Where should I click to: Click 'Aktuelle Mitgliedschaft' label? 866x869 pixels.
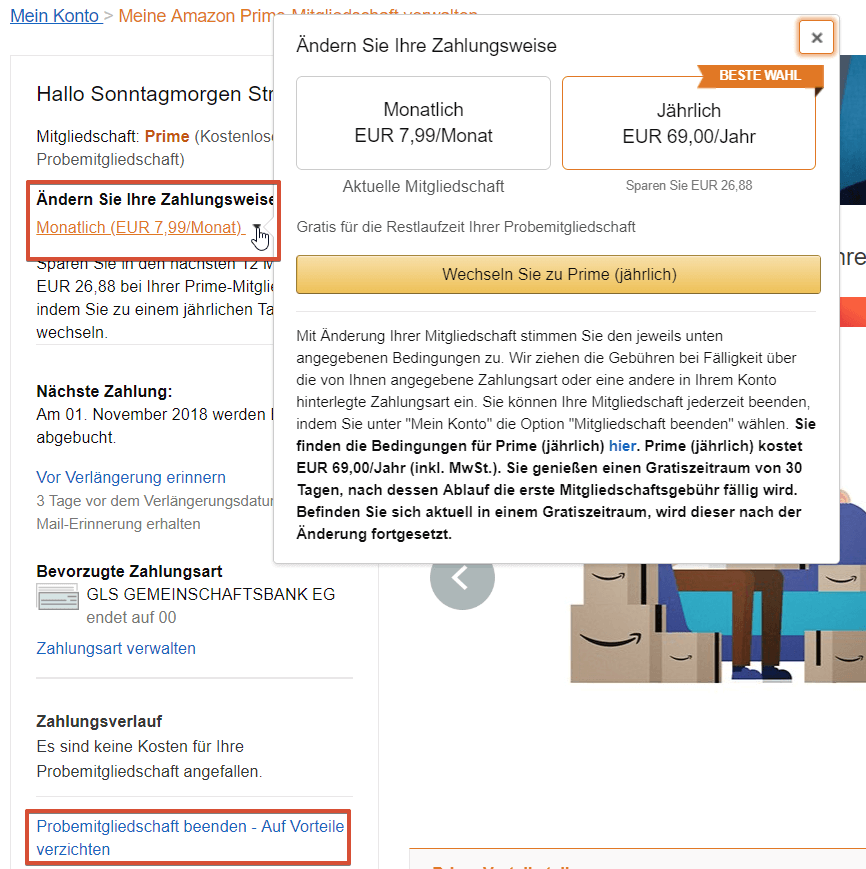point(423,186)
